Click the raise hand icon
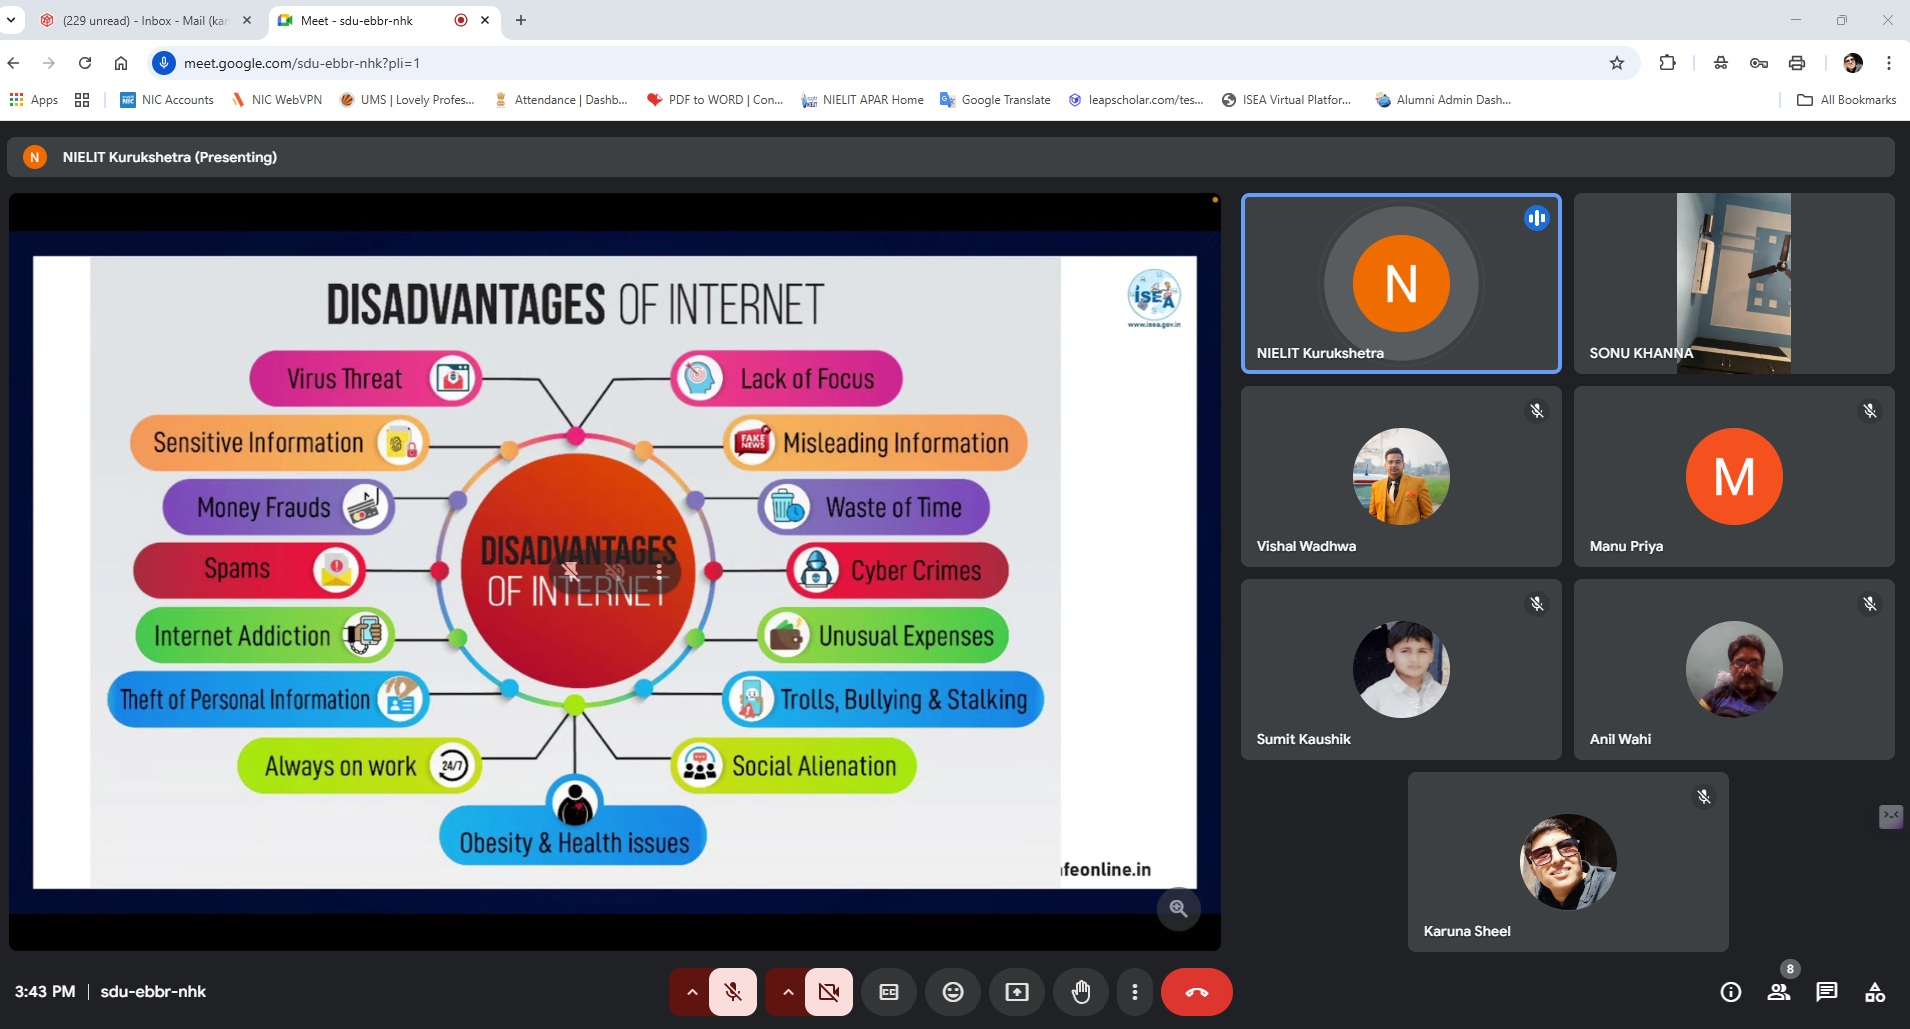The image size is (1910, 1029). coord(1080,992)
